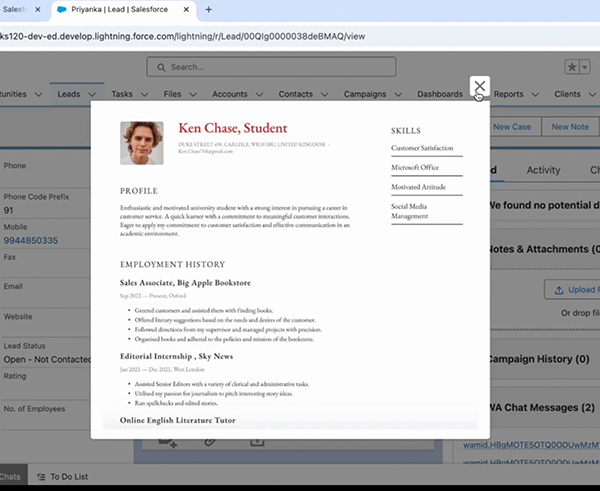Click the mobile number 9944850335 link
The height and width of the screenshot is (491, 600).
pos(31,241)
